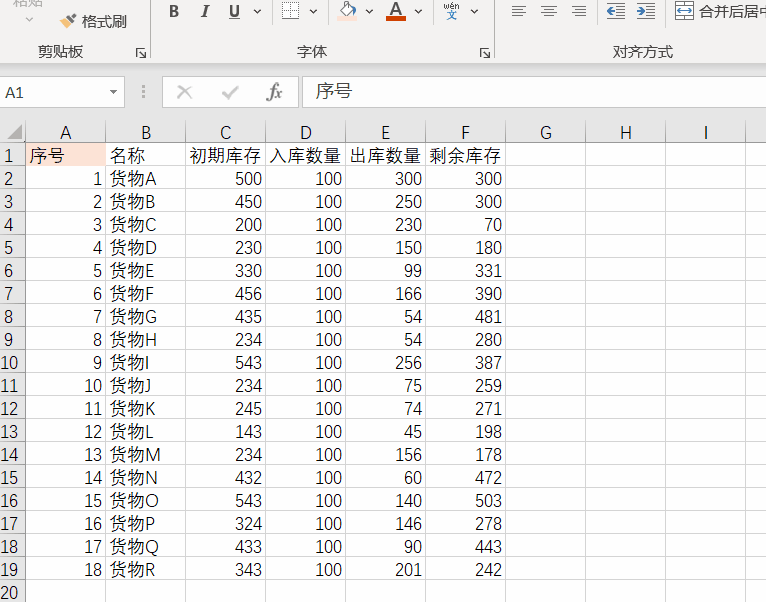Select row 1 header

point(12,155)
